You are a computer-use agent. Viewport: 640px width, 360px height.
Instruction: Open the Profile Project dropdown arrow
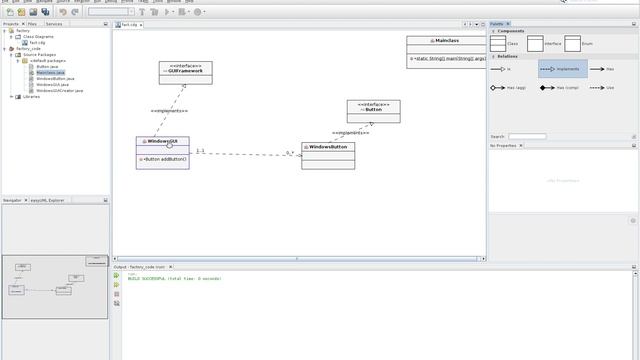(x=204, y=12)
